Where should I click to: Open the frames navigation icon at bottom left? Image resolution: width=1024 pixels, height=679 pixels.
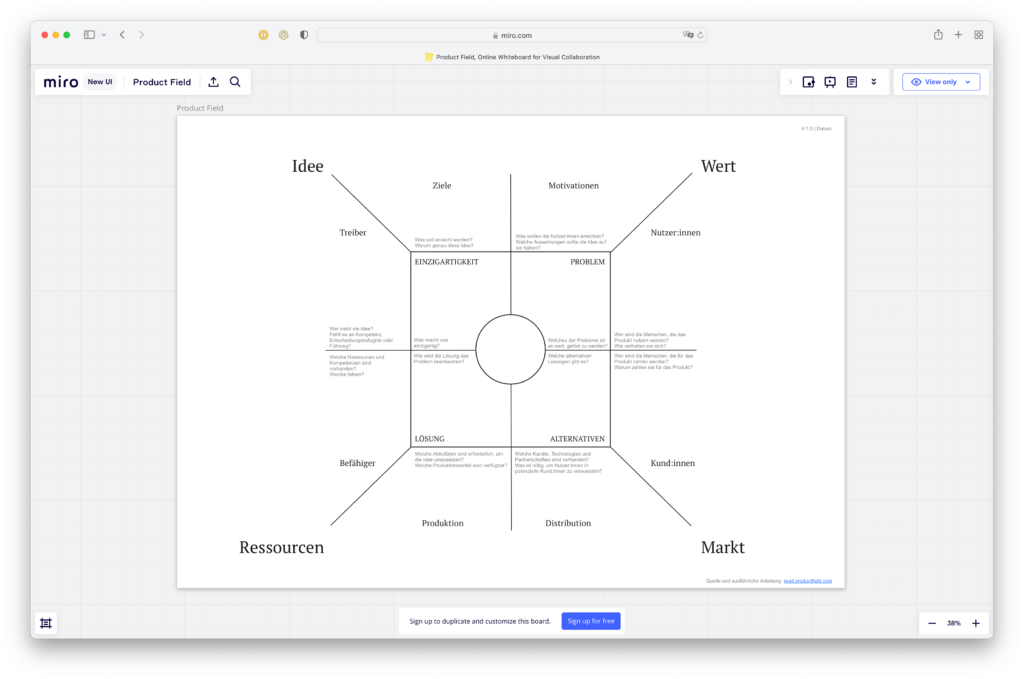[45, 622]
